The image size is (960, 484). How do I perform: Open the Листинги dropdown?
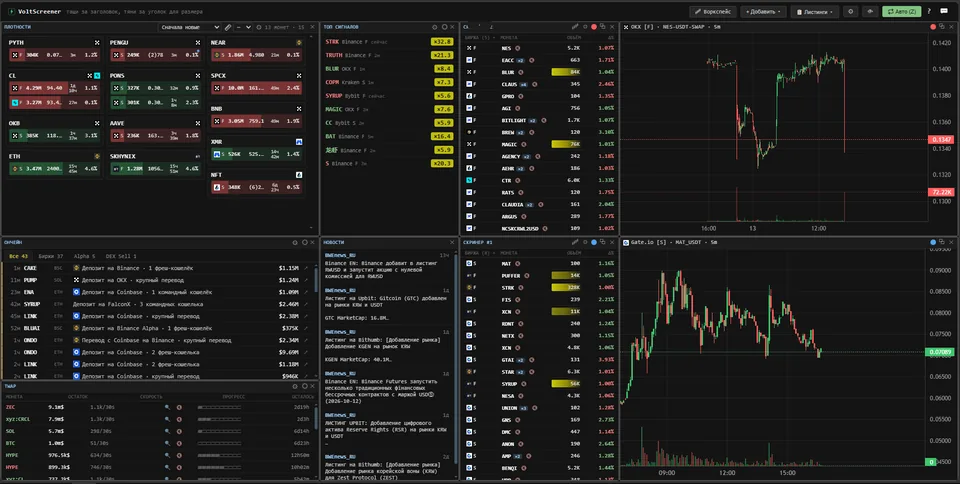[x=814, y=12]
